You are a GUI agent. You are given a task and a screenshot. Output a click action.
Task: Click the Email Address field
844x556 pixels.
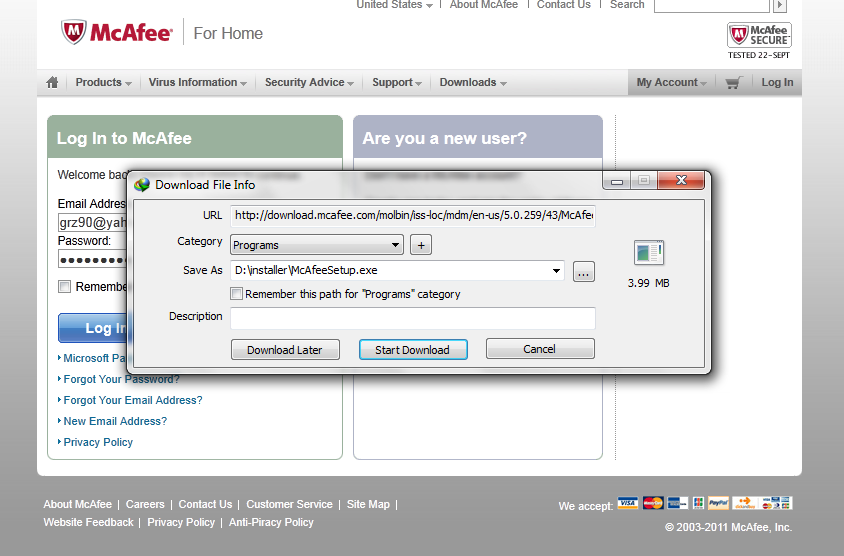coord(92,222)
